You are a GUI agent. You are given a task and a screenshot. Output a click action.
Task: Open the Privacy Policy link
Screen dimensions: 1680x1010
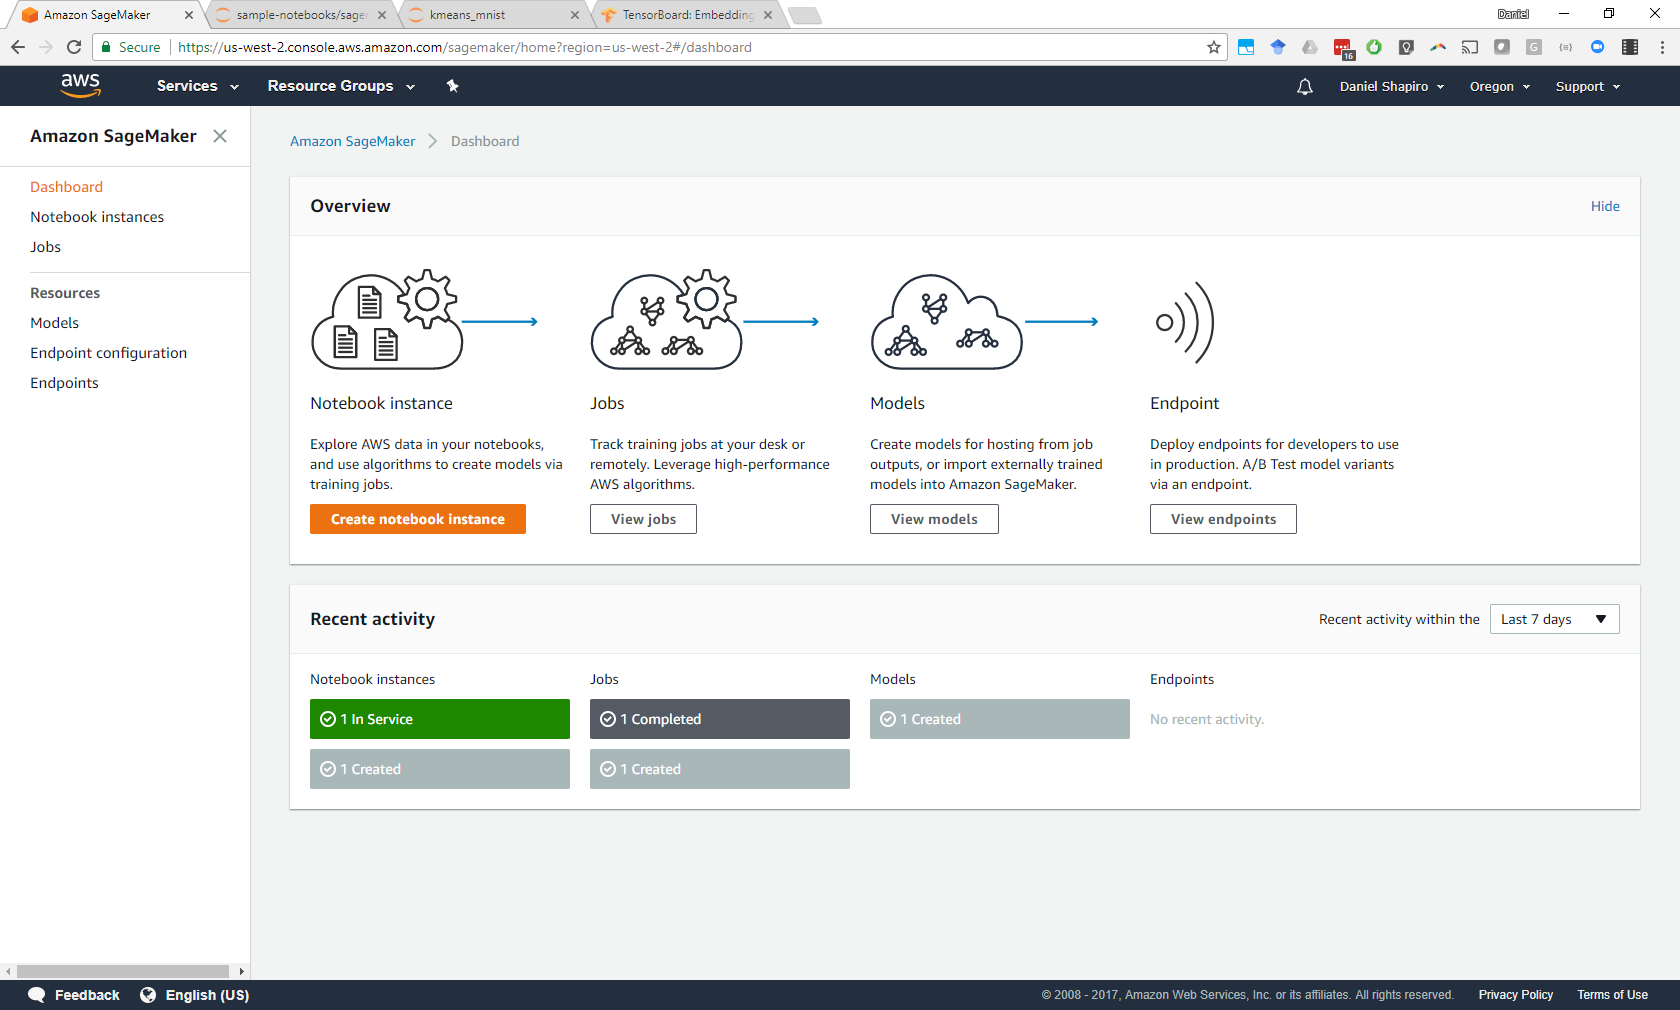point(1516,995)
